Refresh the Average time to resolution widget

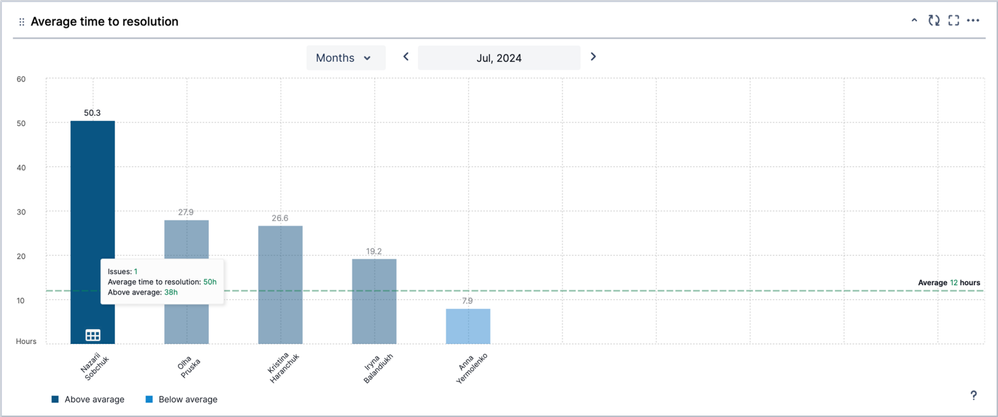[934, 21]
